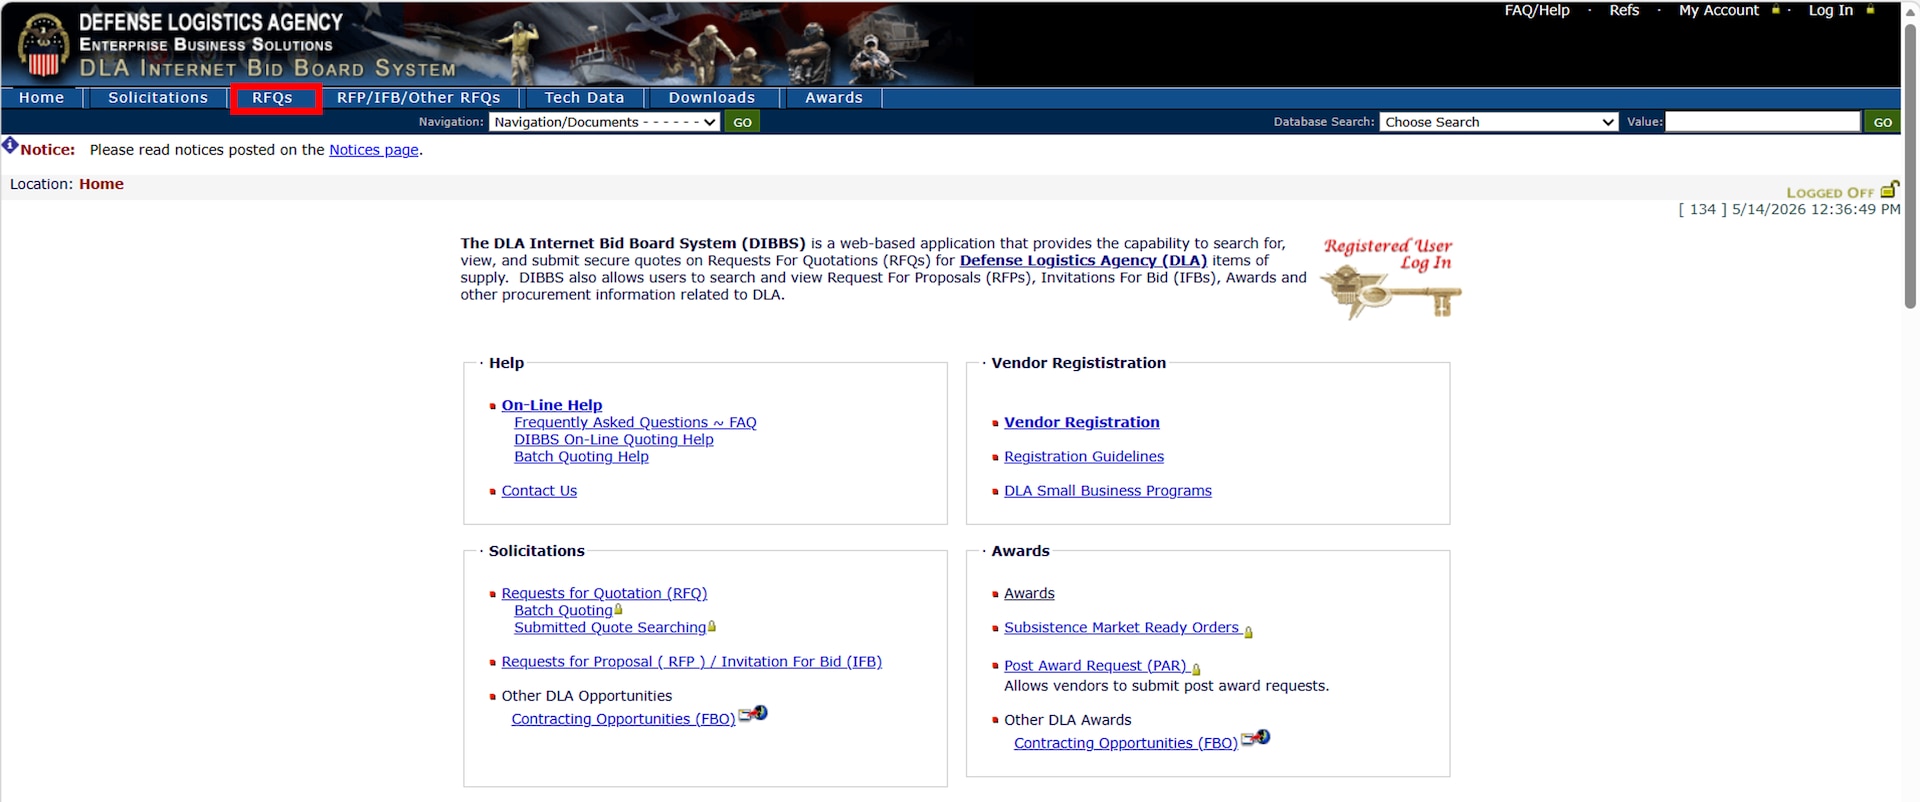Click the Log In link in header

1830,10
